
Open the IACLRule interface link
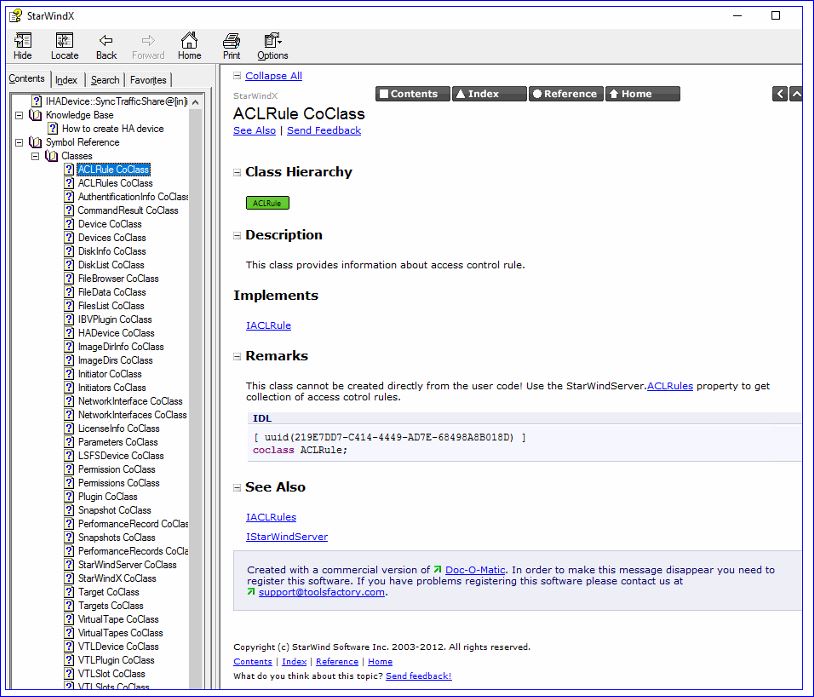(x=268, y=326)
